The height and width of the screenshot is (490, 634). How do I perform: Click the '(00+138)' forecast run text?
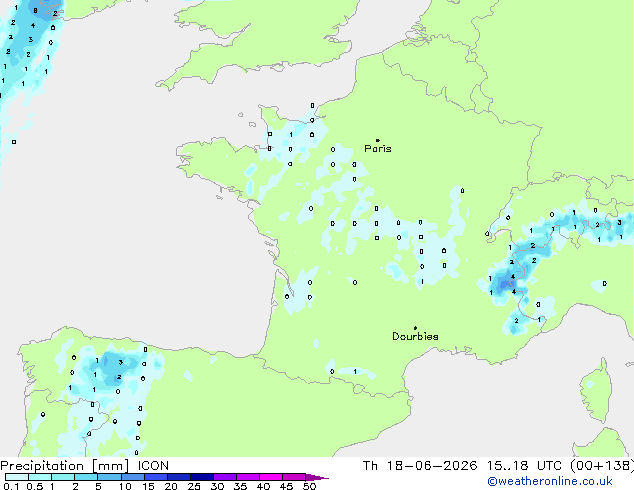tap(602, 466)
